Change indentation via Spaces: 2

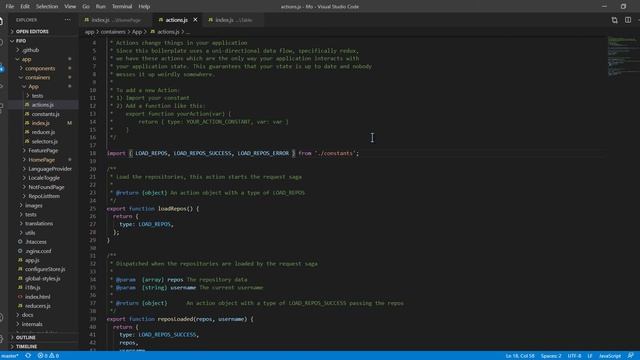tap(551, 356)
